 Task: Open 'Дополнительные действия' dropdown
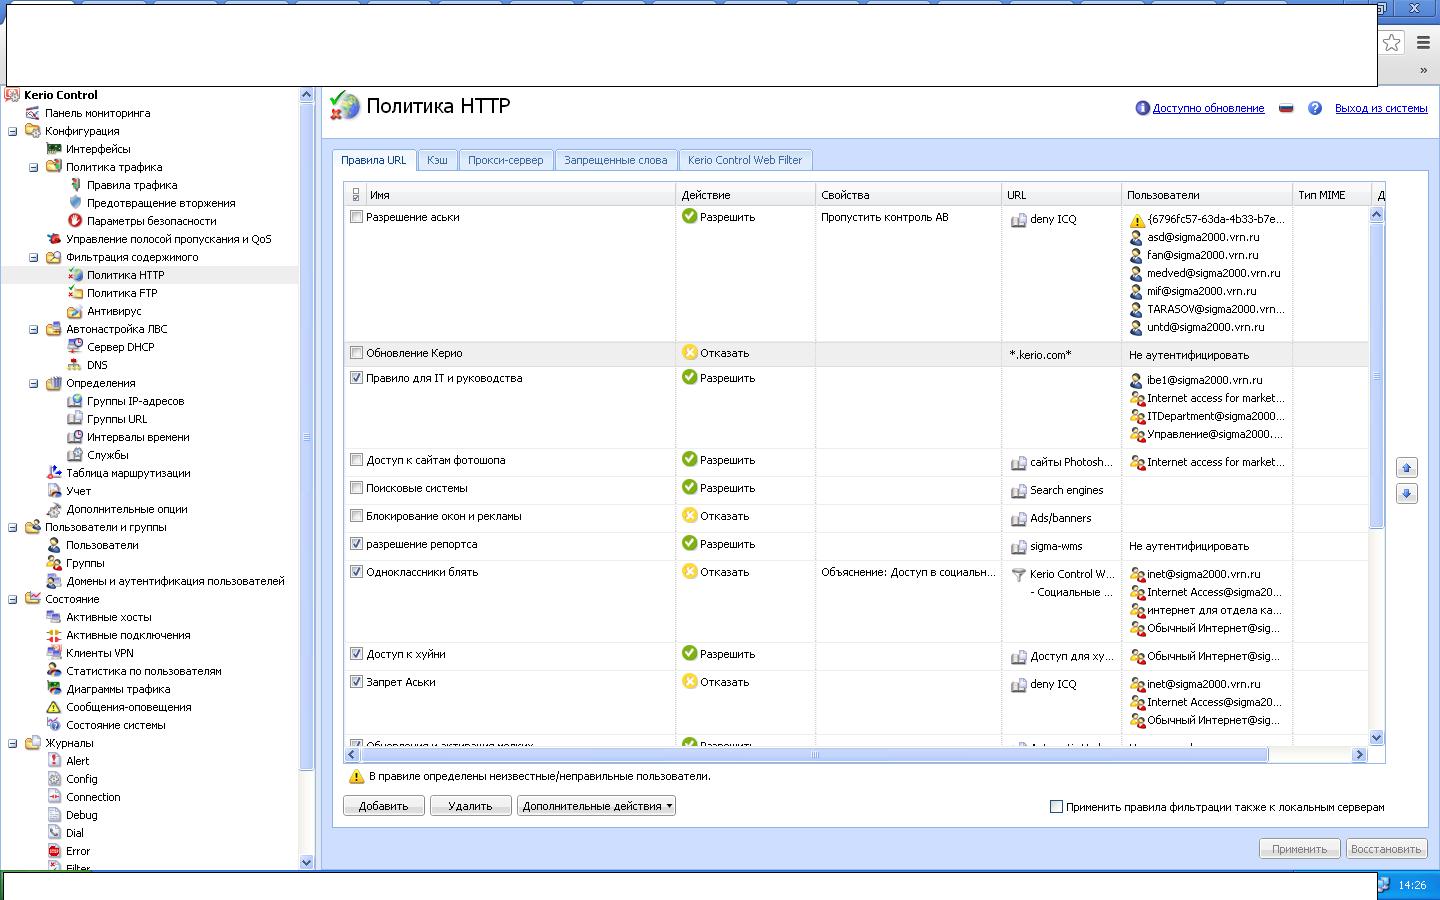pyautogui.click(x=596, y=806)
